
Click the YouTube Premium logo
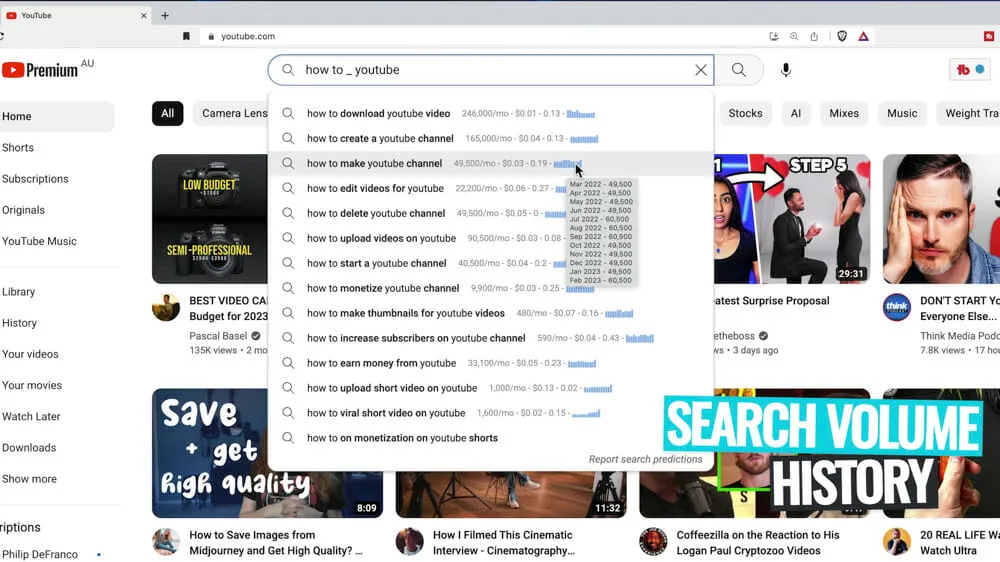[40, 70]
